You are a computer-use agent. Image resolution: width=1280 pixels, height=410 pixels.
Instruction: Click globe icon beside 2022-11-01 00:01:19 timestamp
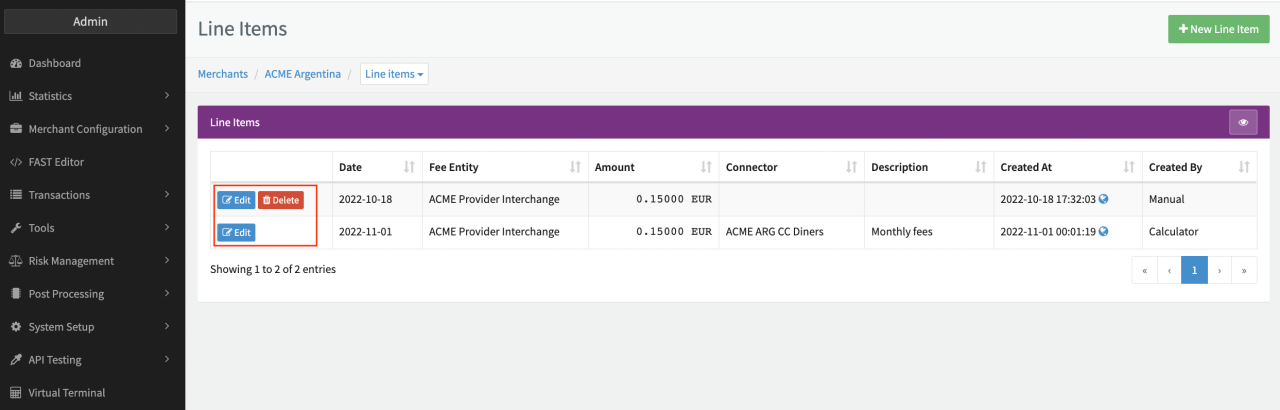coord(1104,232)
